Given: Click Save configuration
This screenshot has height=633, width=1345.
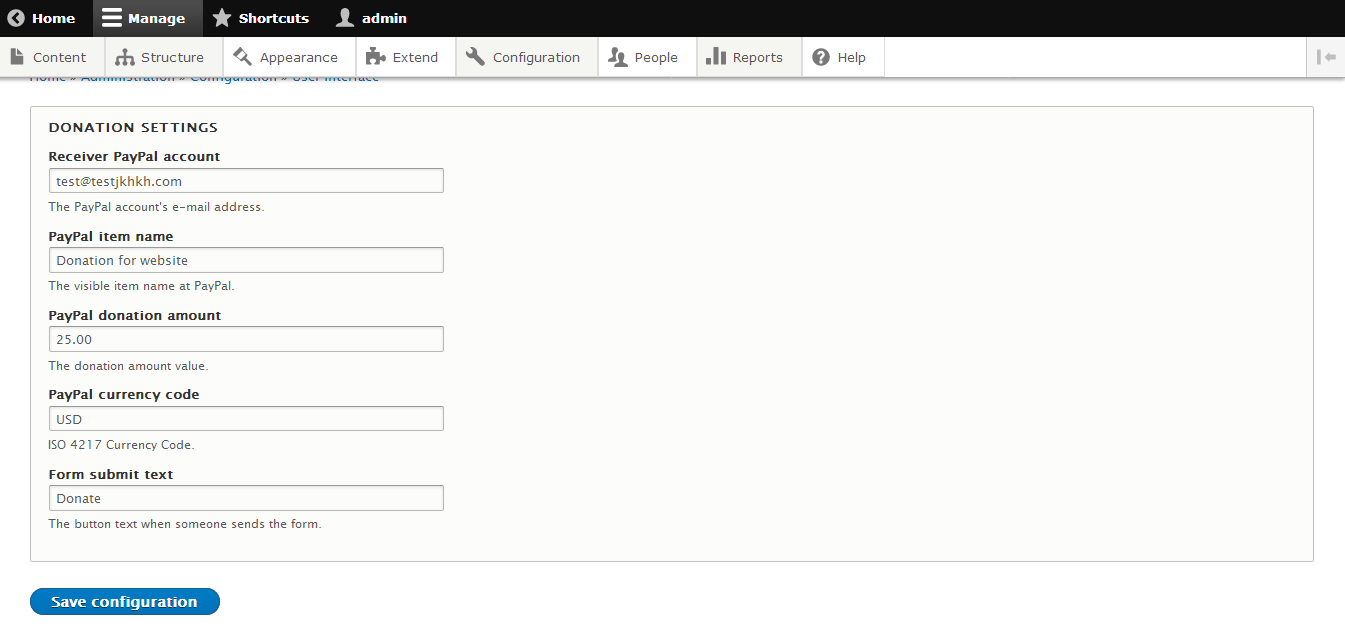Looking at the screenshot, I should click(x=124, y=601).
